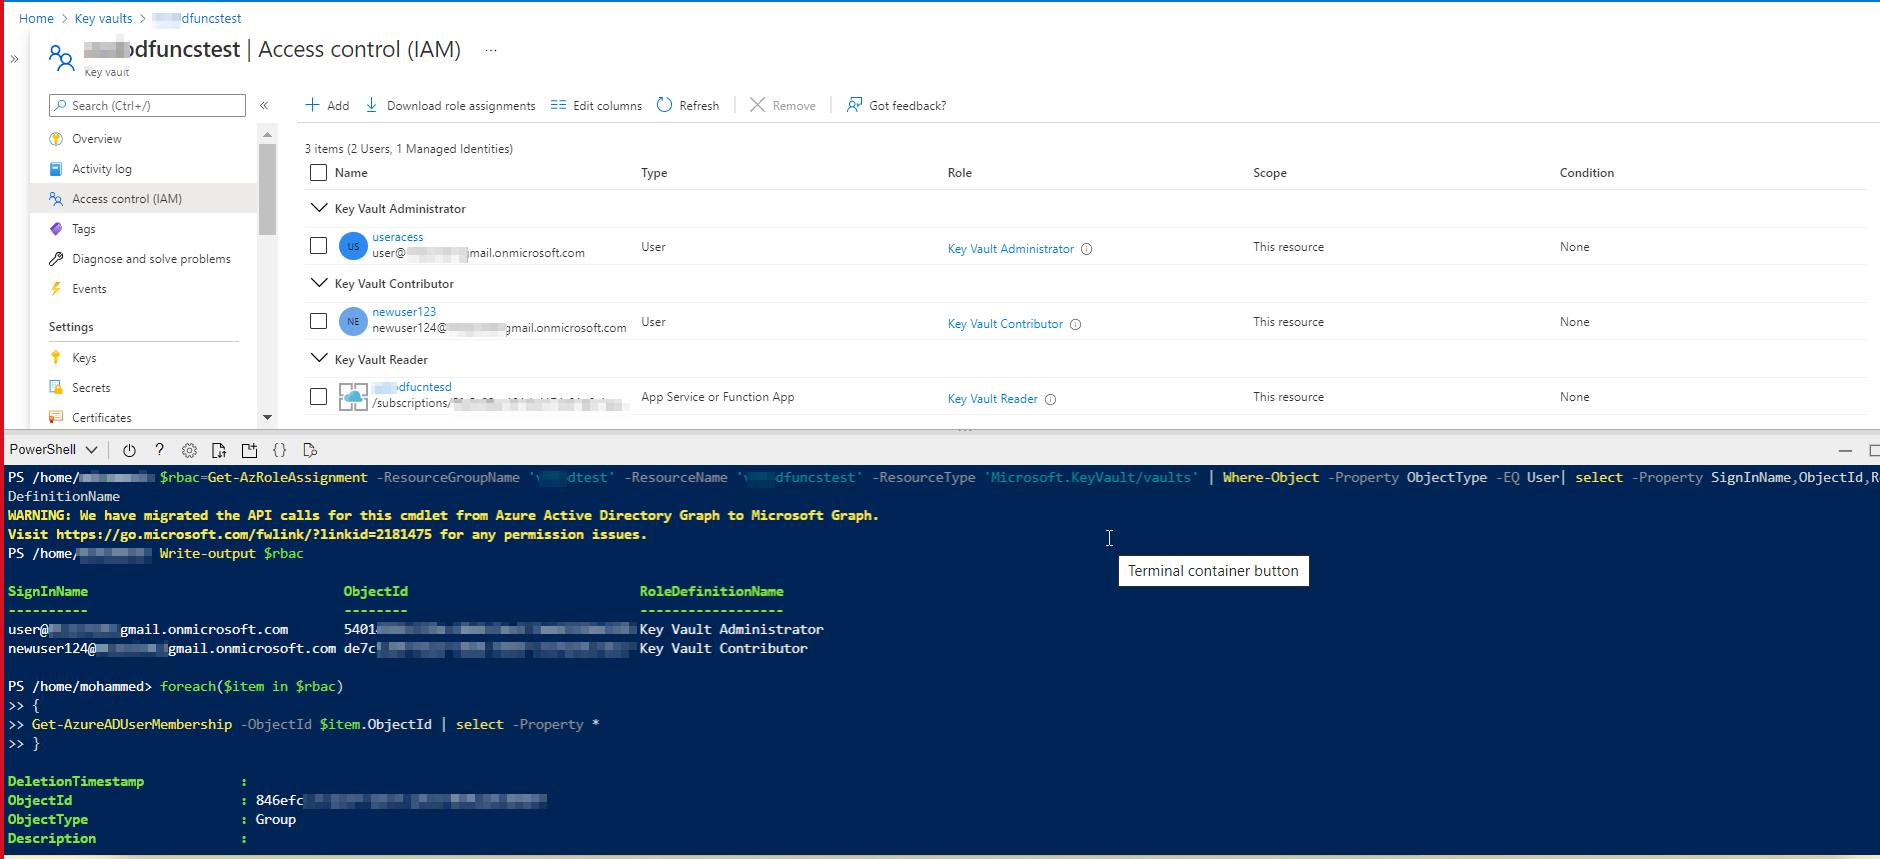Check the useracess row checkbox
Image resolution: width=1880 pixels, height=859 pixels.
[318, 245]
